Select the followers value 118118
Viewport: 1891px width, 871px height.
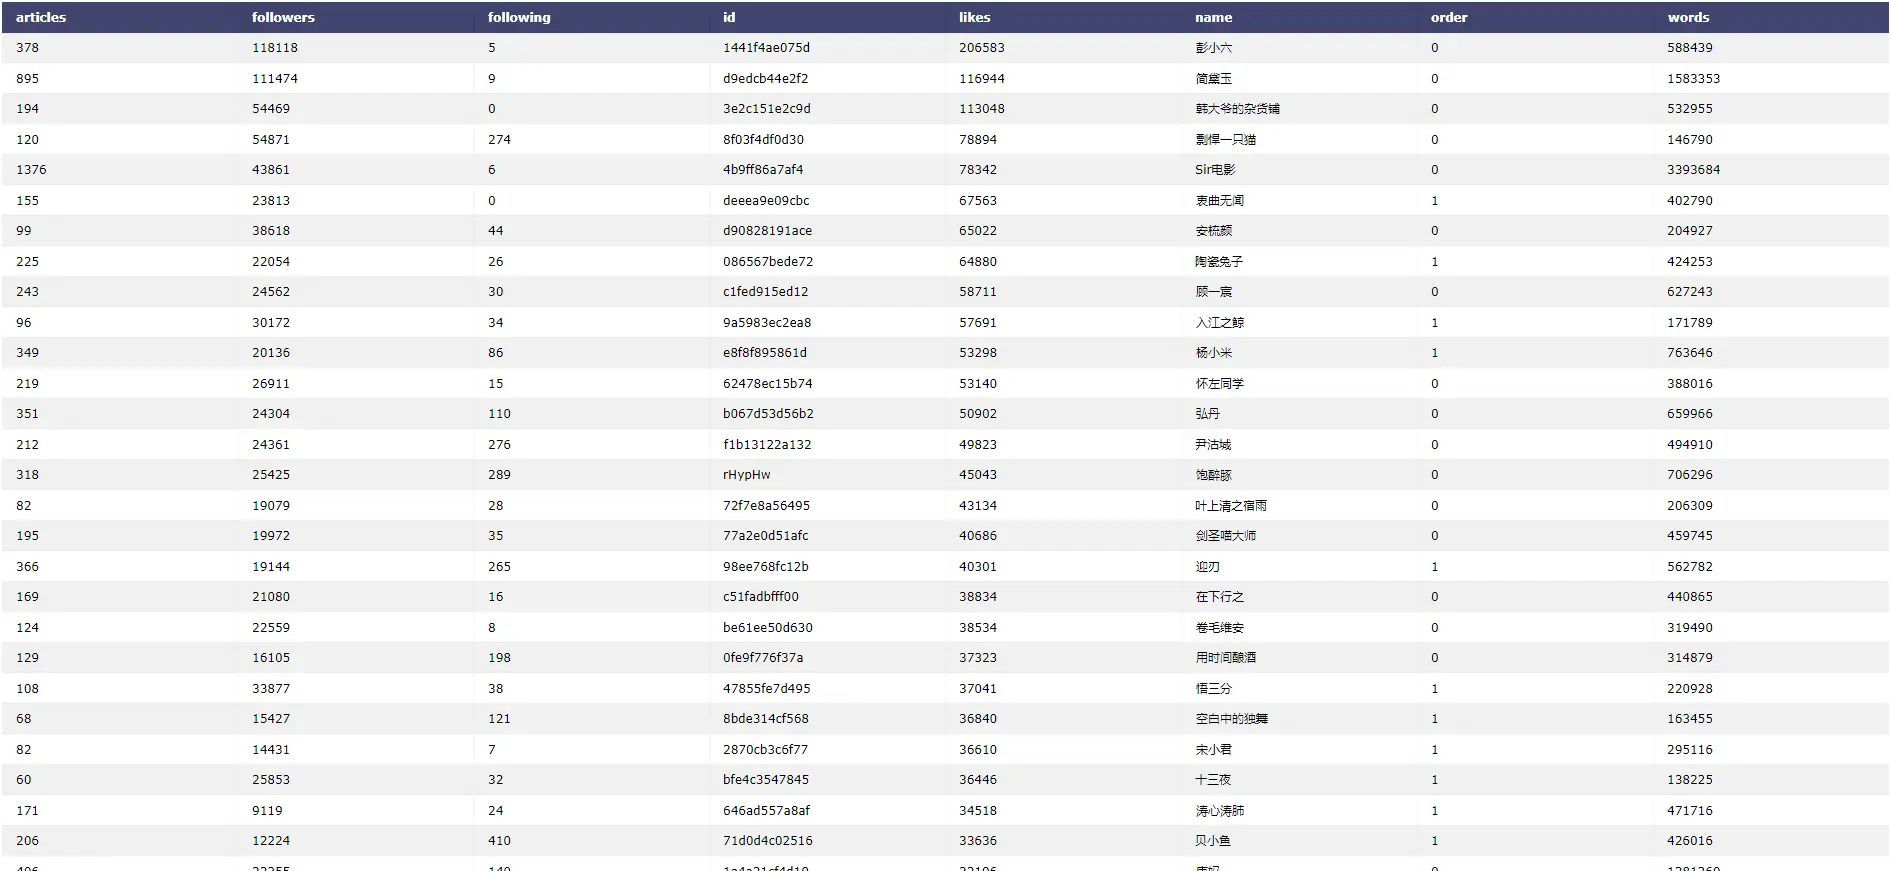tap(275, 47)
